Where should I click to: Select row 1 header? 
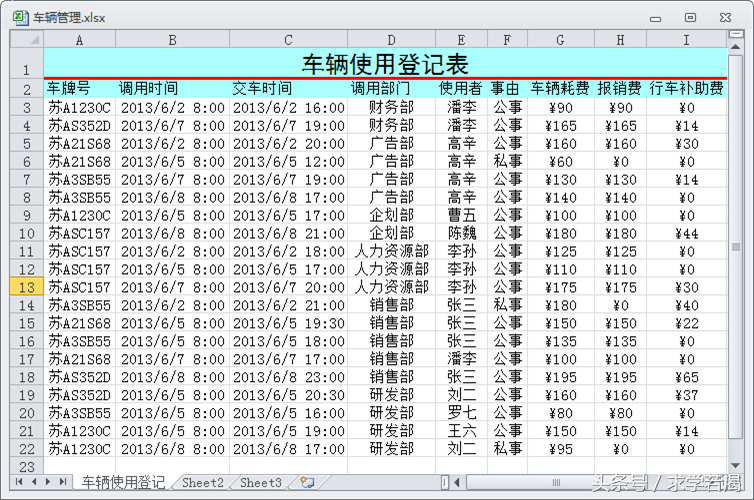(27, 63)
